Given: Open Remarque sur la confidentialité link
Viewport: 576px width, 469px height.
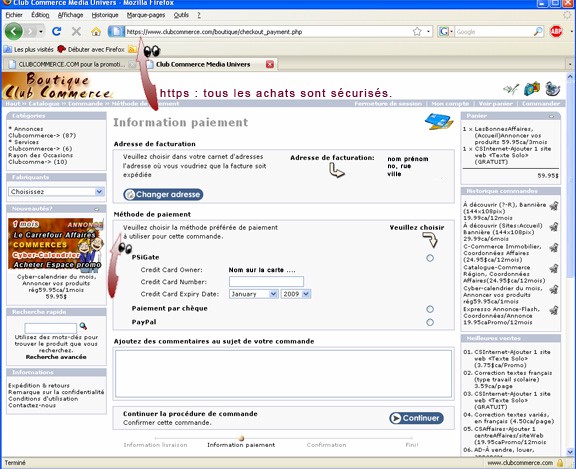Looking at the screenshot, I should 56,392.
